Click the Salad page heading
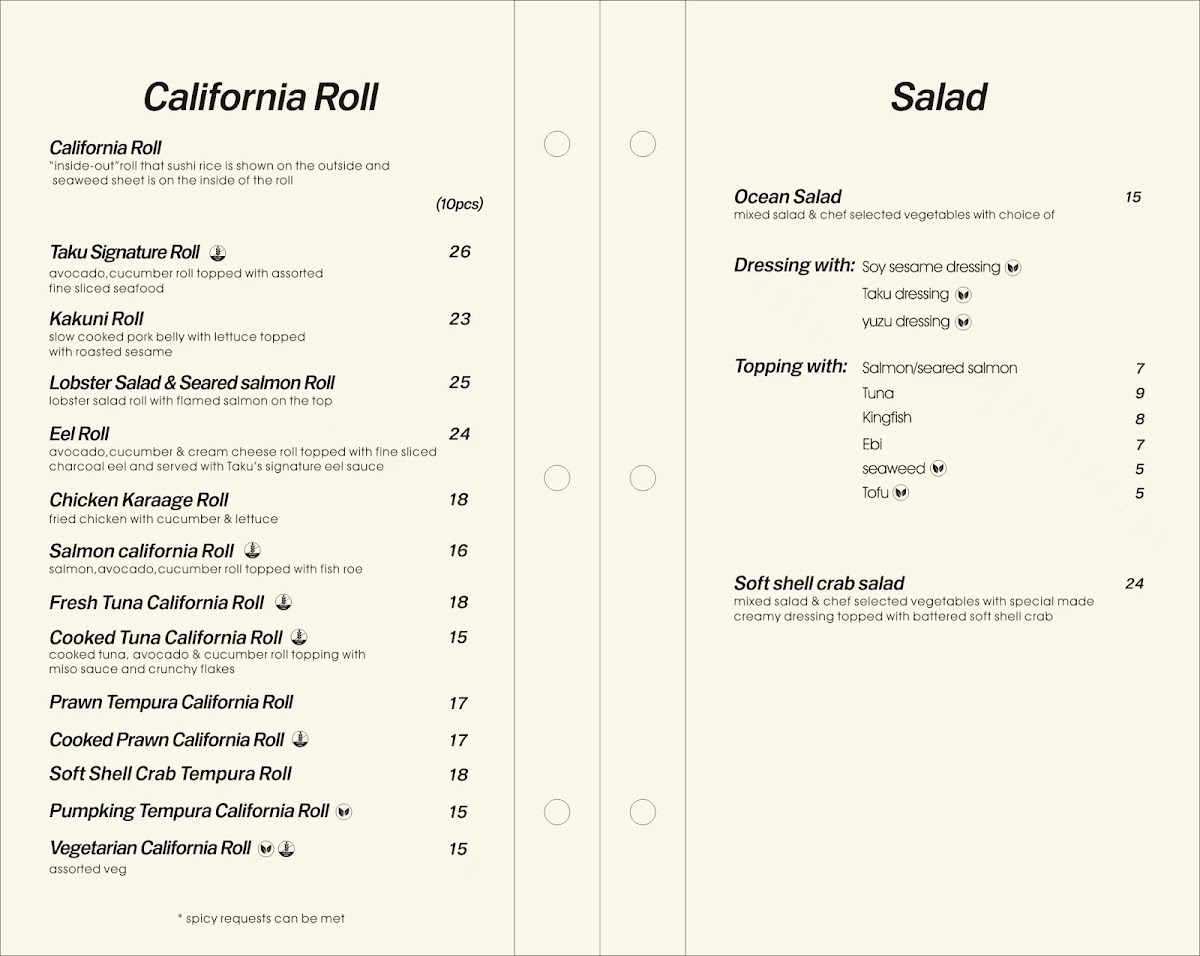Screen dimensions: 1200x956 [939, 97]
